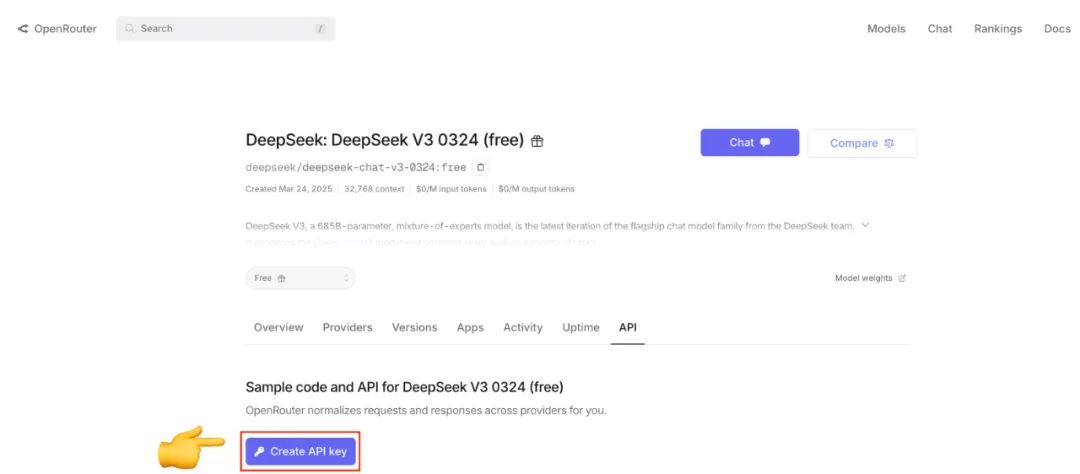Click the Compare button
Screen dimensions: 1080x474
point(862,143)
